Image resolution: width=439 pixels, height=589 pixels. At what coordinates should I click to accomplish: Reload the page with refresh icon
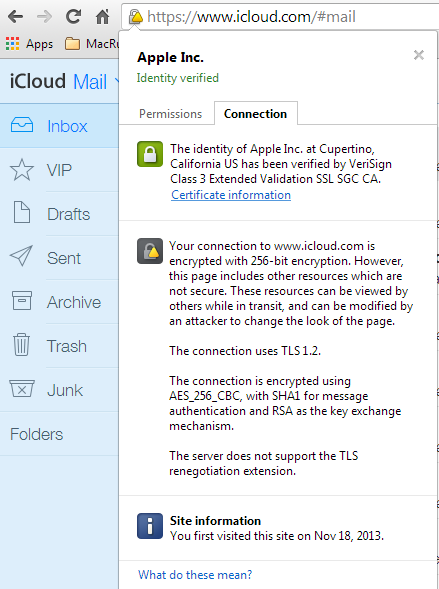pos(73,17)
